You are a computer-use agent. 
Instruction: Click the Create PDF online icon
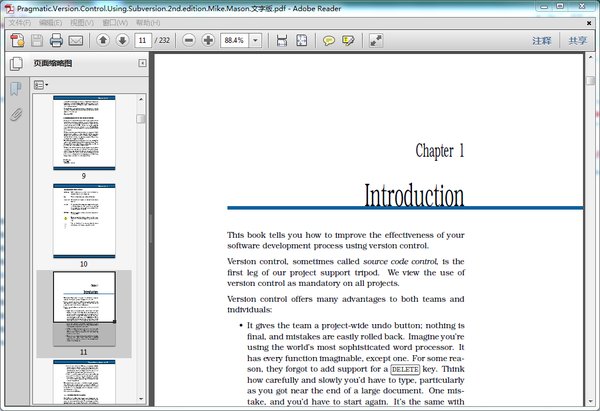click(17, 40)
